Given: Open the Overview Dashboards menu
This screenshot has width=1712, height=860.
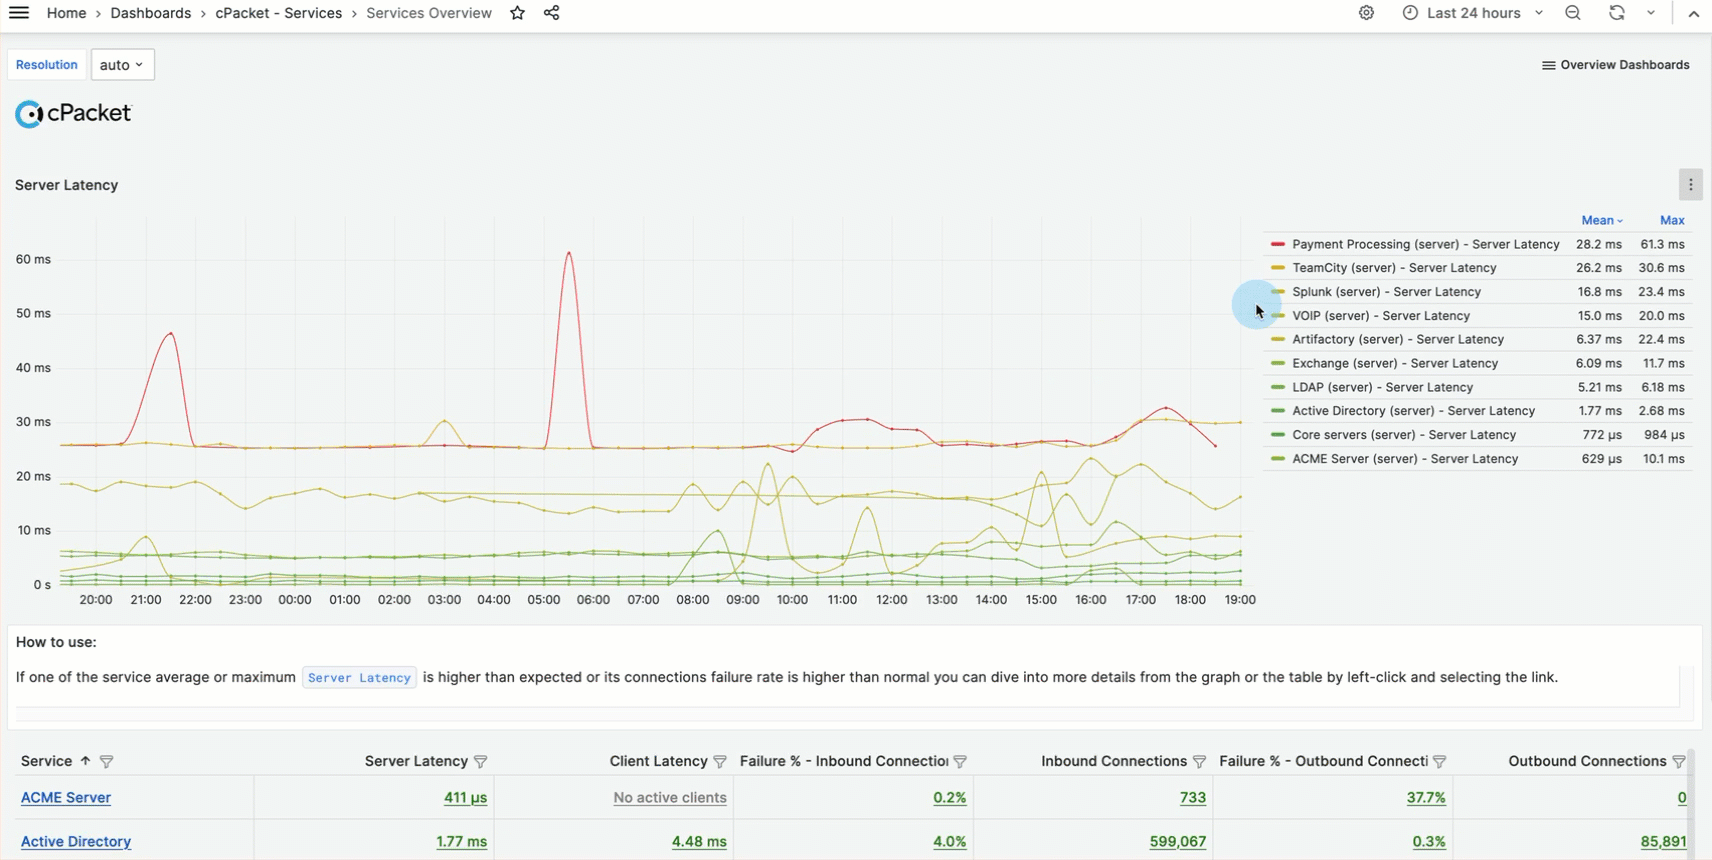Looking at the screenshot, I should click(1615, 65).
